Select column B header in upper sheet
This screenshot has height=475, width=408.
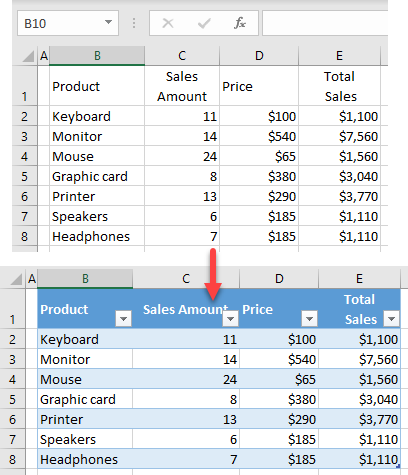coord(97,56)
